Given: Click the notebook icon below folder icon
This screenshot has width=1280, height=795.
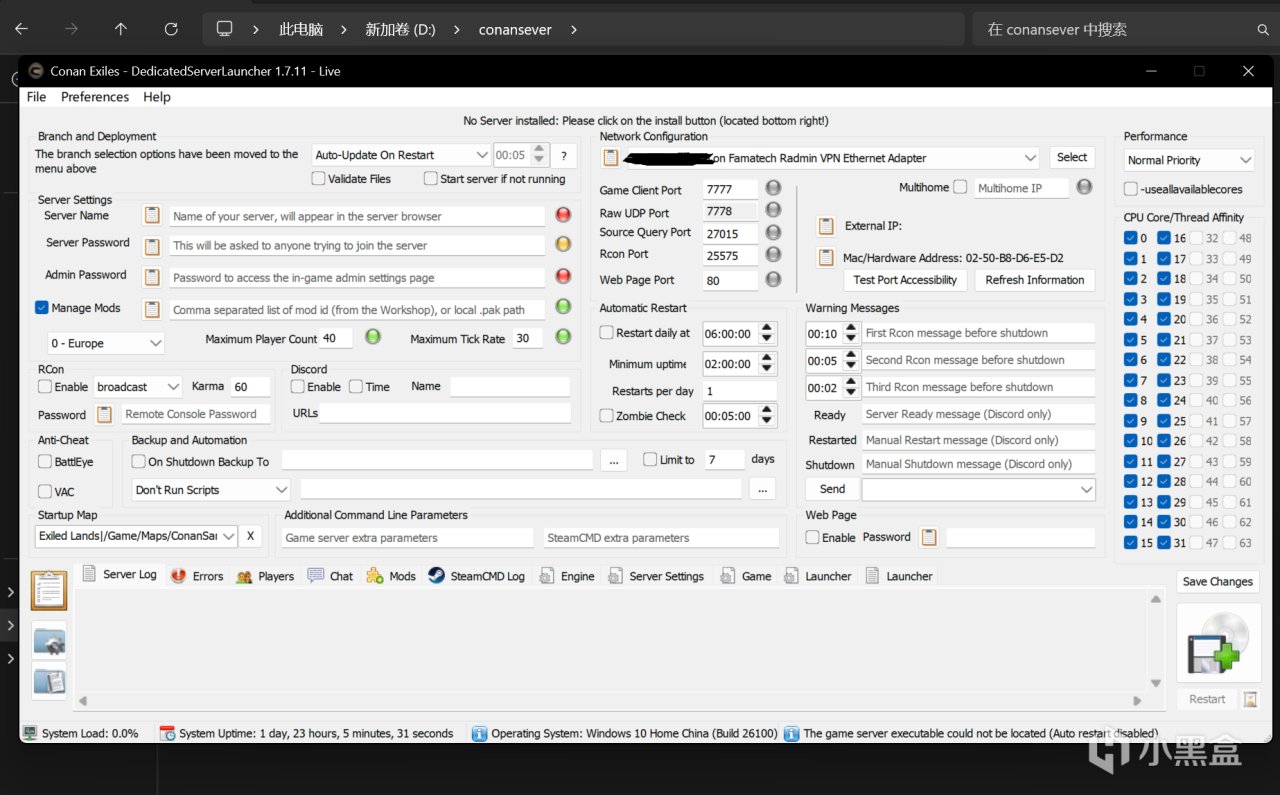Looking at the screenshot, I should (49, 681).
